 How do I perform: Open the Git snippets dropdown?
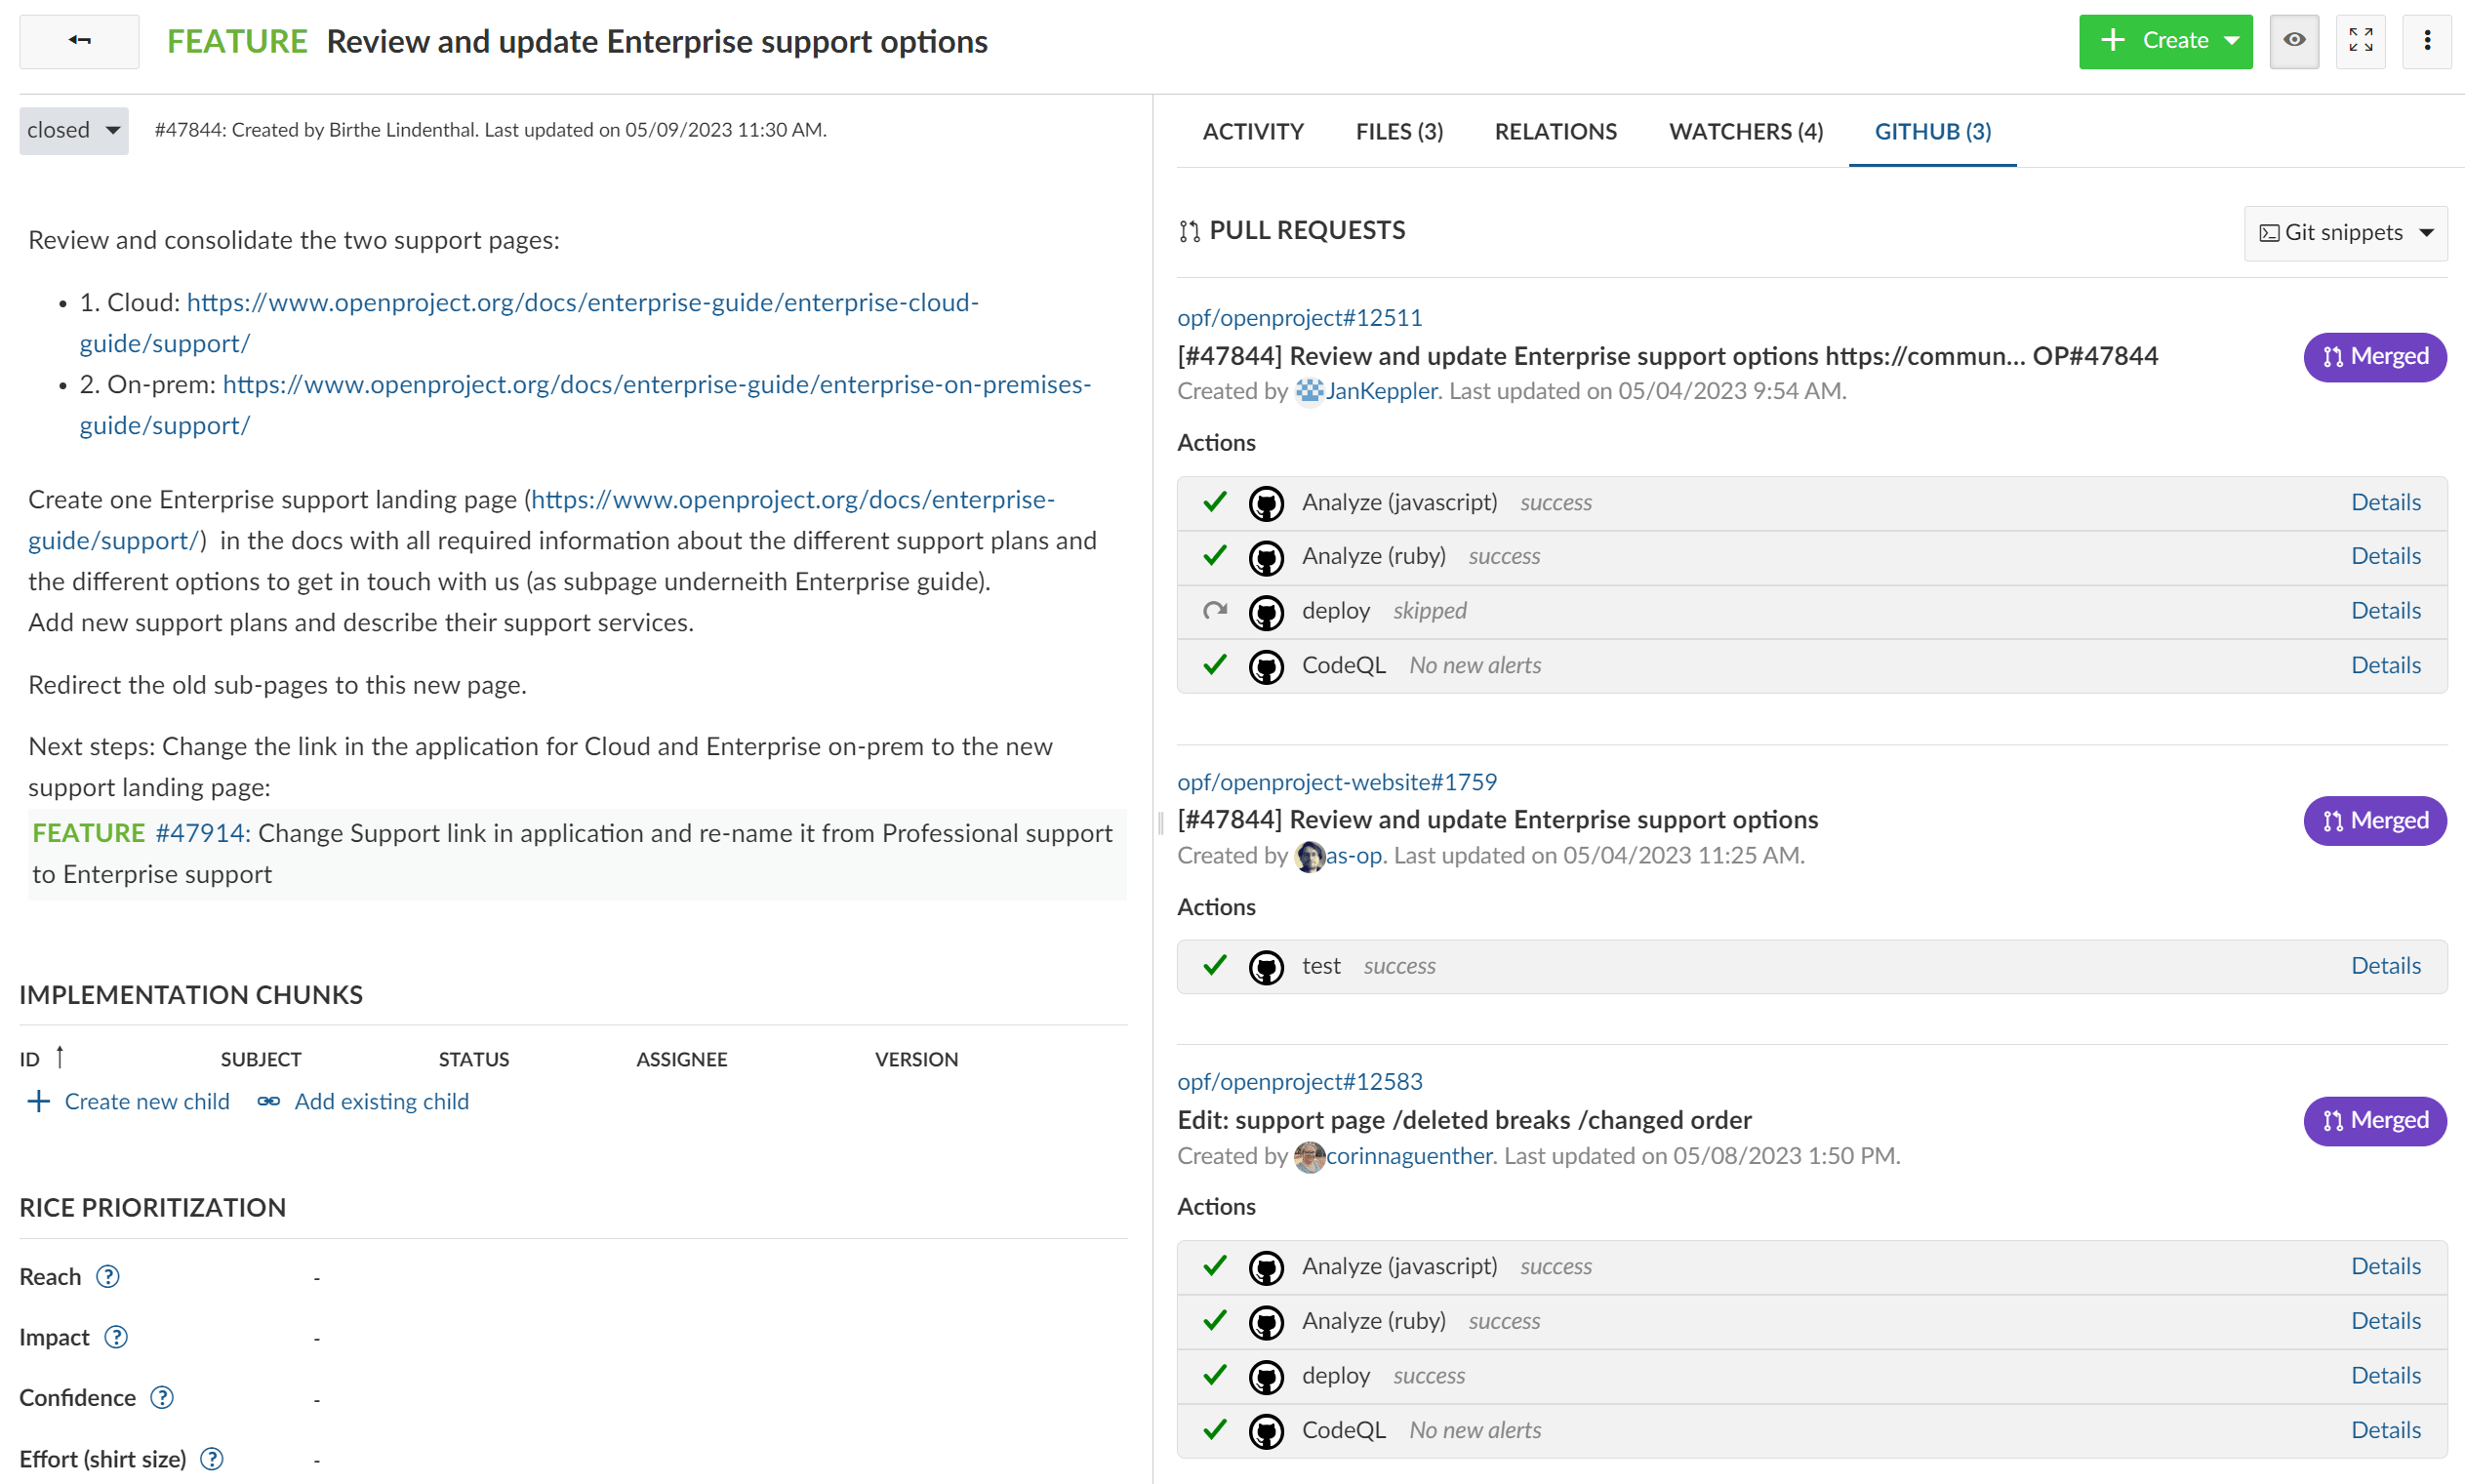(2346, 232)
